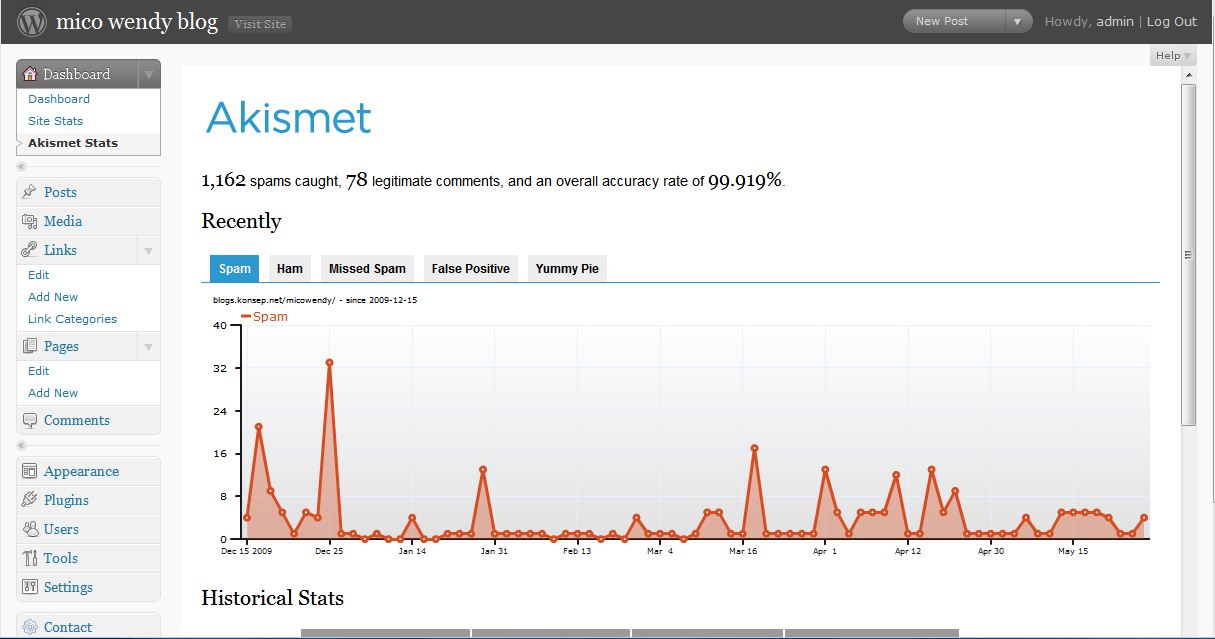Go to the Dashboard submenu link
The height and width of the screenshot is (639, 1215).
(59, 99)
